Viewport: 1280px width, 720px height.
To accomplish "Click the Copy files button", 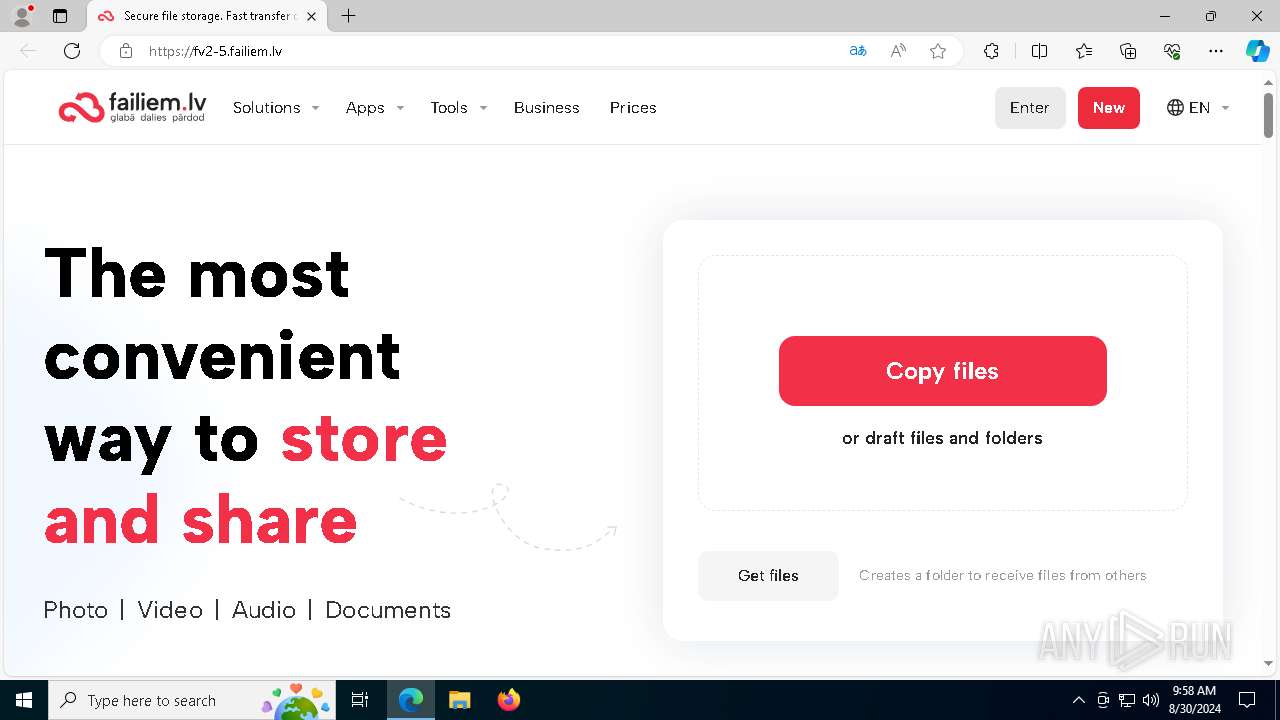I will point(943,371).
